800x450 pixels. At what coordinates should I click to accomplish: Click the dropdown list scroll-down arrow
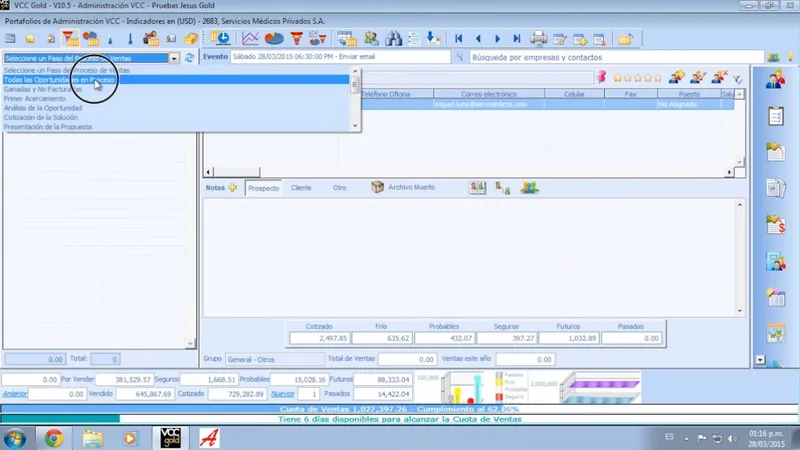(355, 126)
